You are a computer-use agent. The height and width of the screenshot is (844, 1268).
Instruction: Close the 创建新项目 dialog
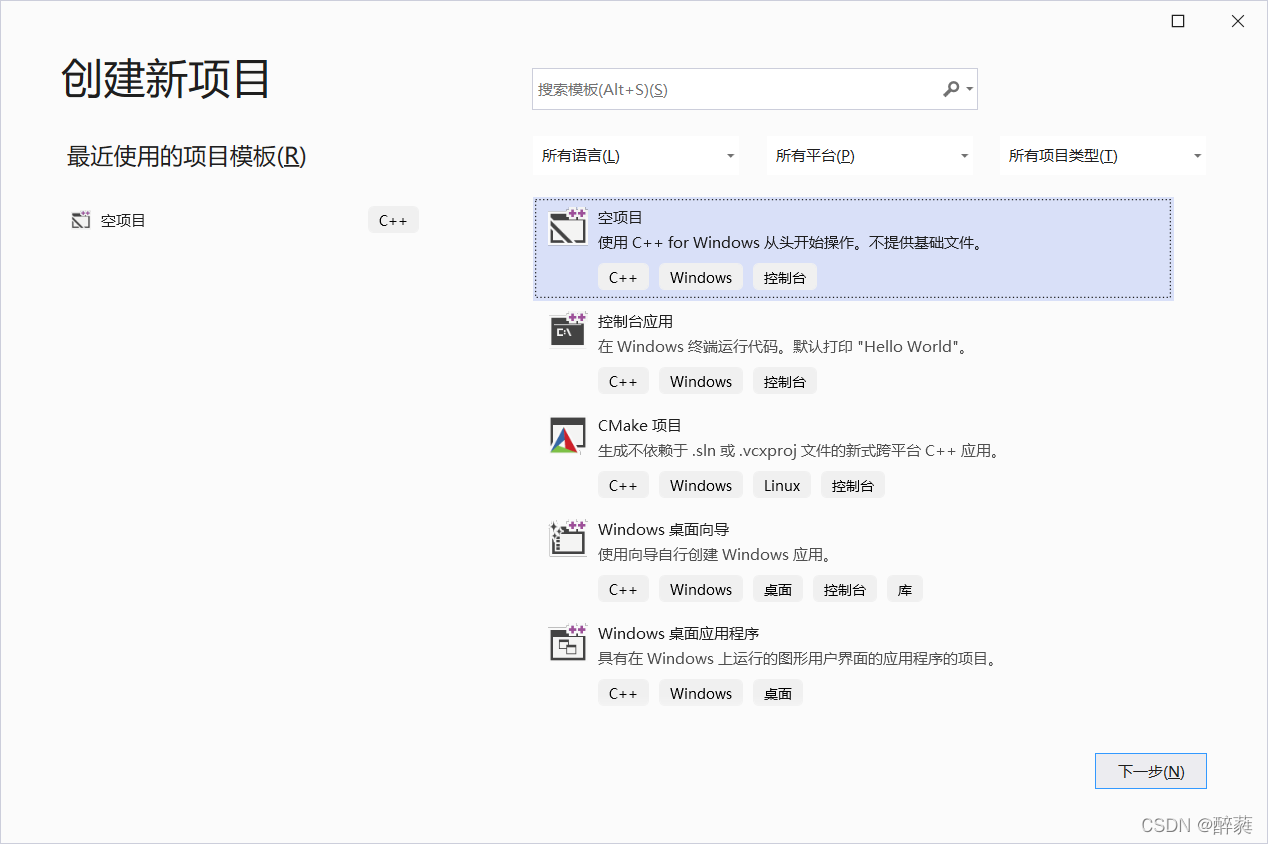tap(1238, 21)
